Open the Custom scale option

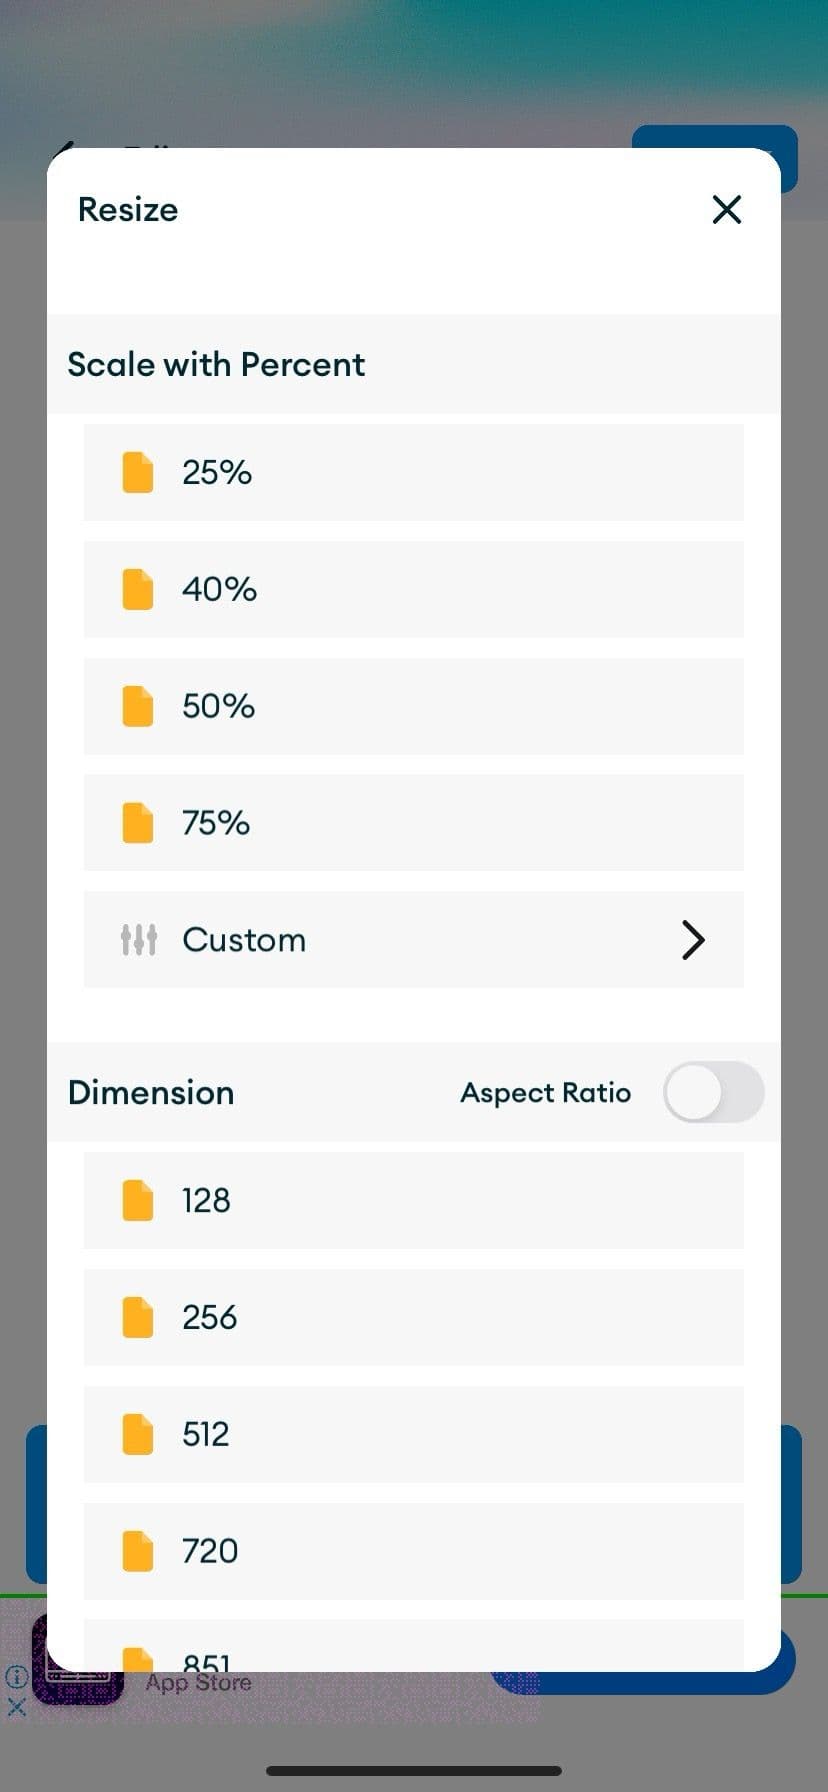pyautogui.click(x=413, y=940)
